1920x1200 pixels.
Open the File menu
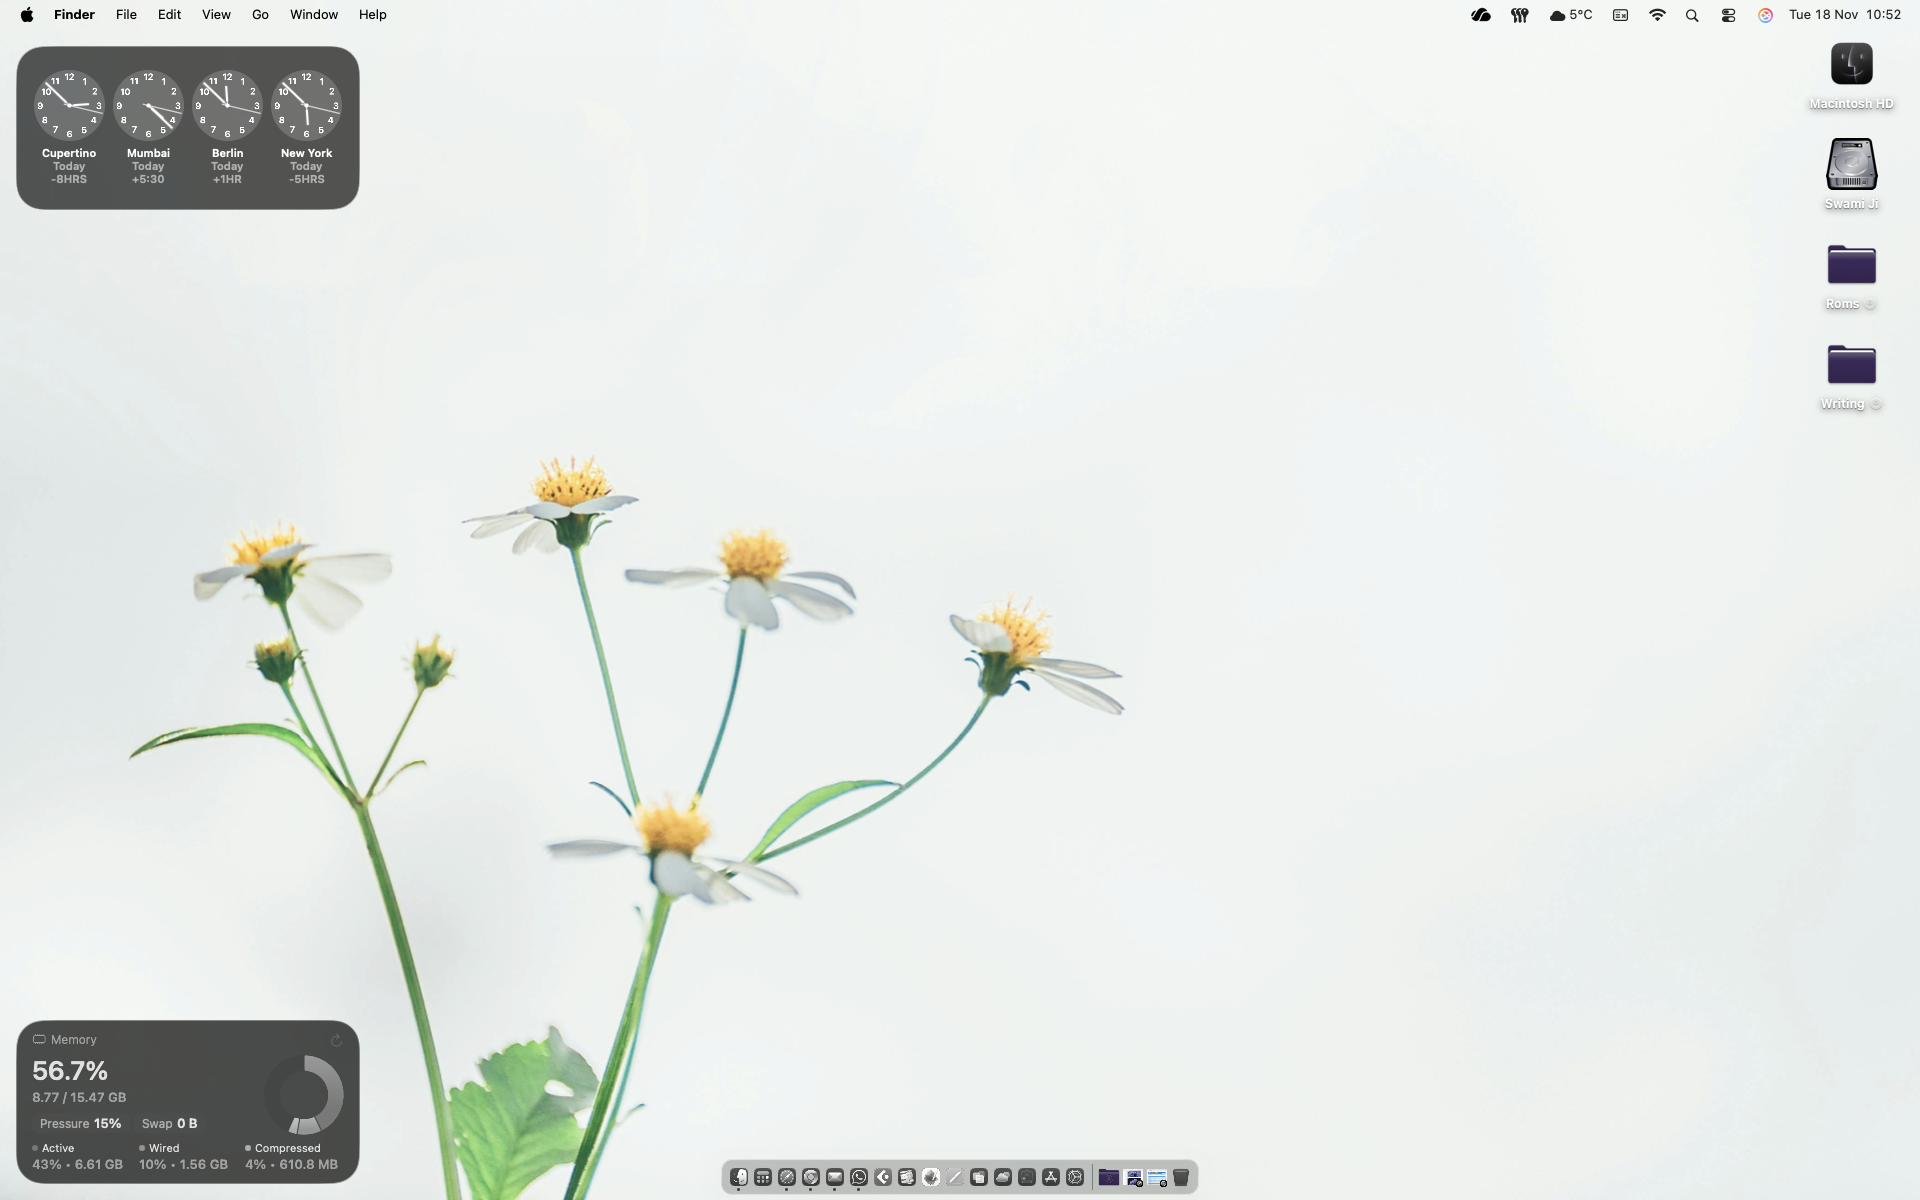125,14
